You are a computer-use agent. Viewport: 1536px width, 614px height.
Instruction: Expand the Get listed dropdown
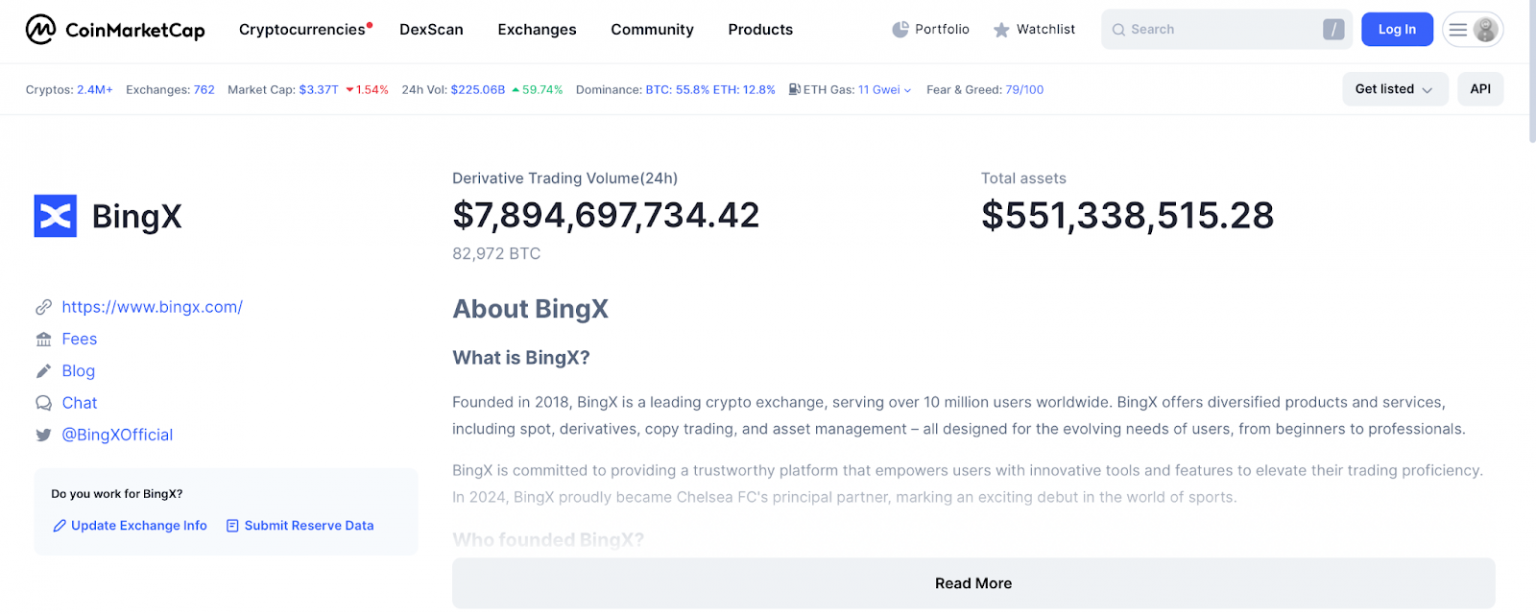(x=1394, y=89)
